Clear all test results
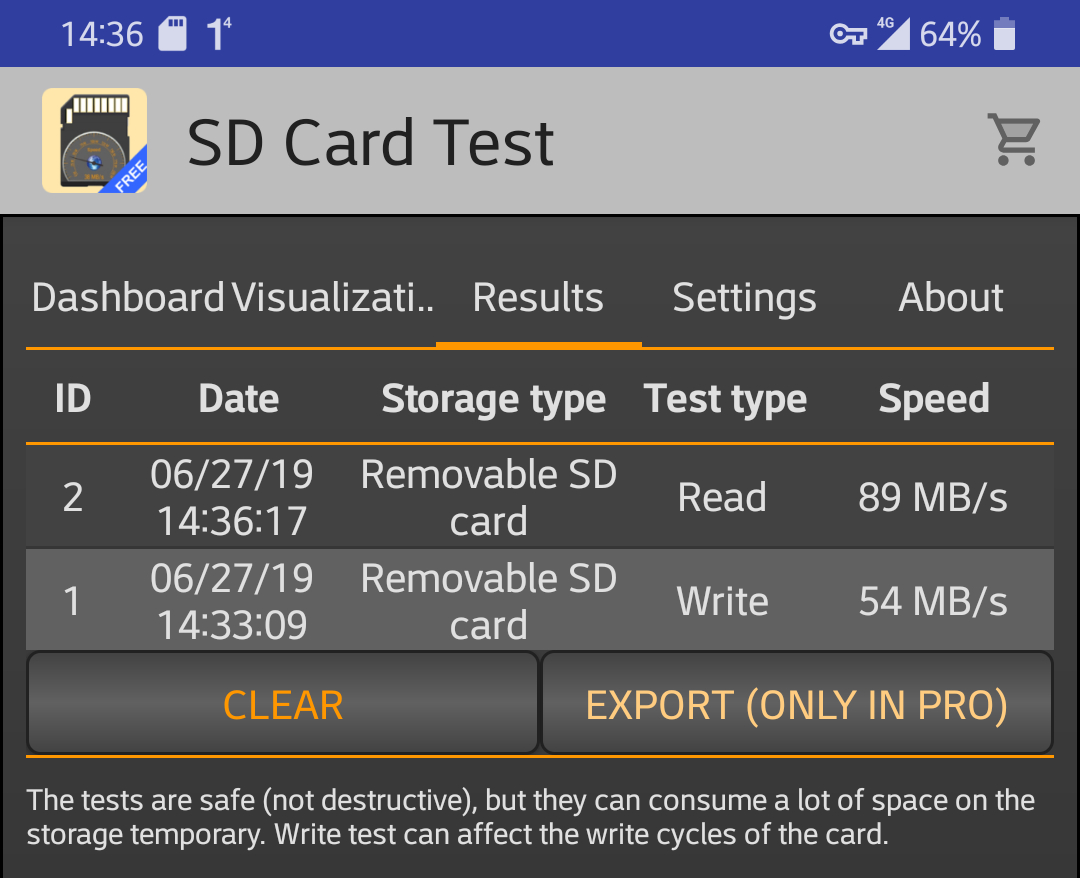 point(282,703)
